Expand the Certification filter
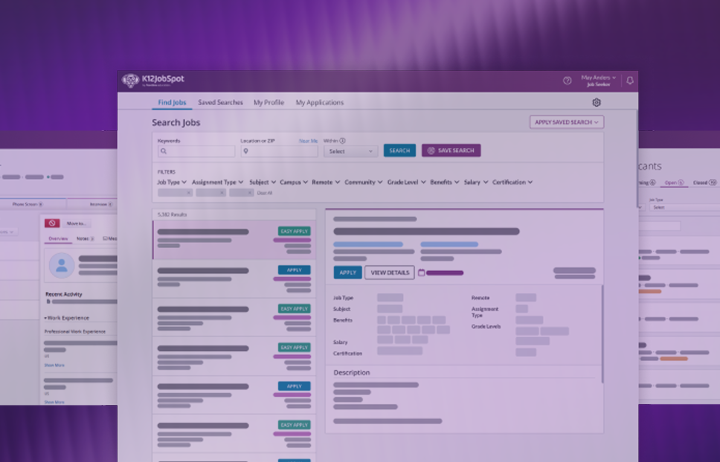Screen dimensions: 720x462 [512, 182]
